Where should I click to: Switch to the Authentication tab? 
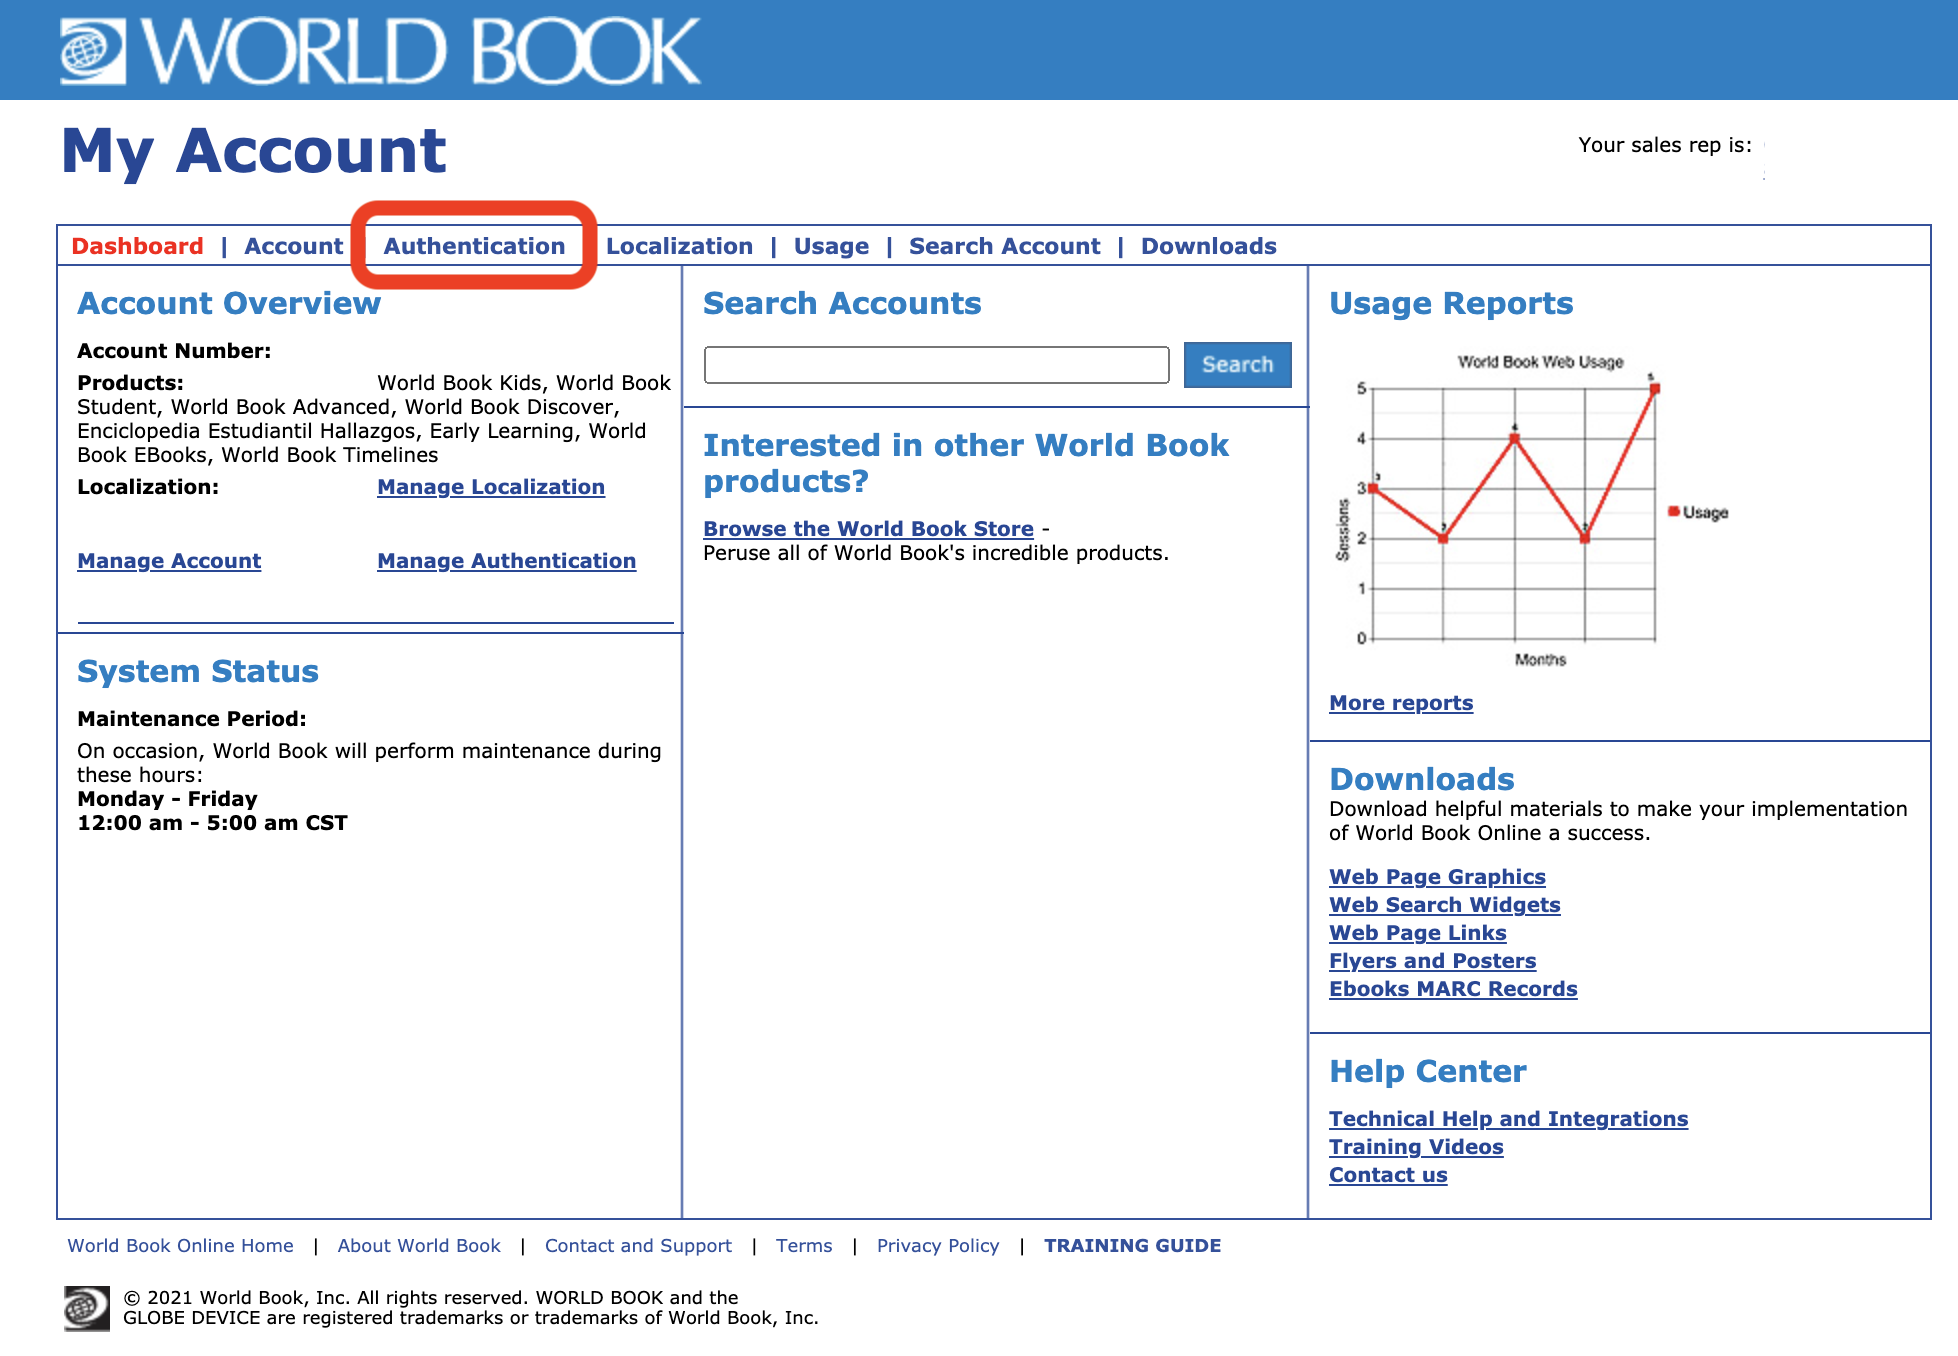(x=474, y=246)
